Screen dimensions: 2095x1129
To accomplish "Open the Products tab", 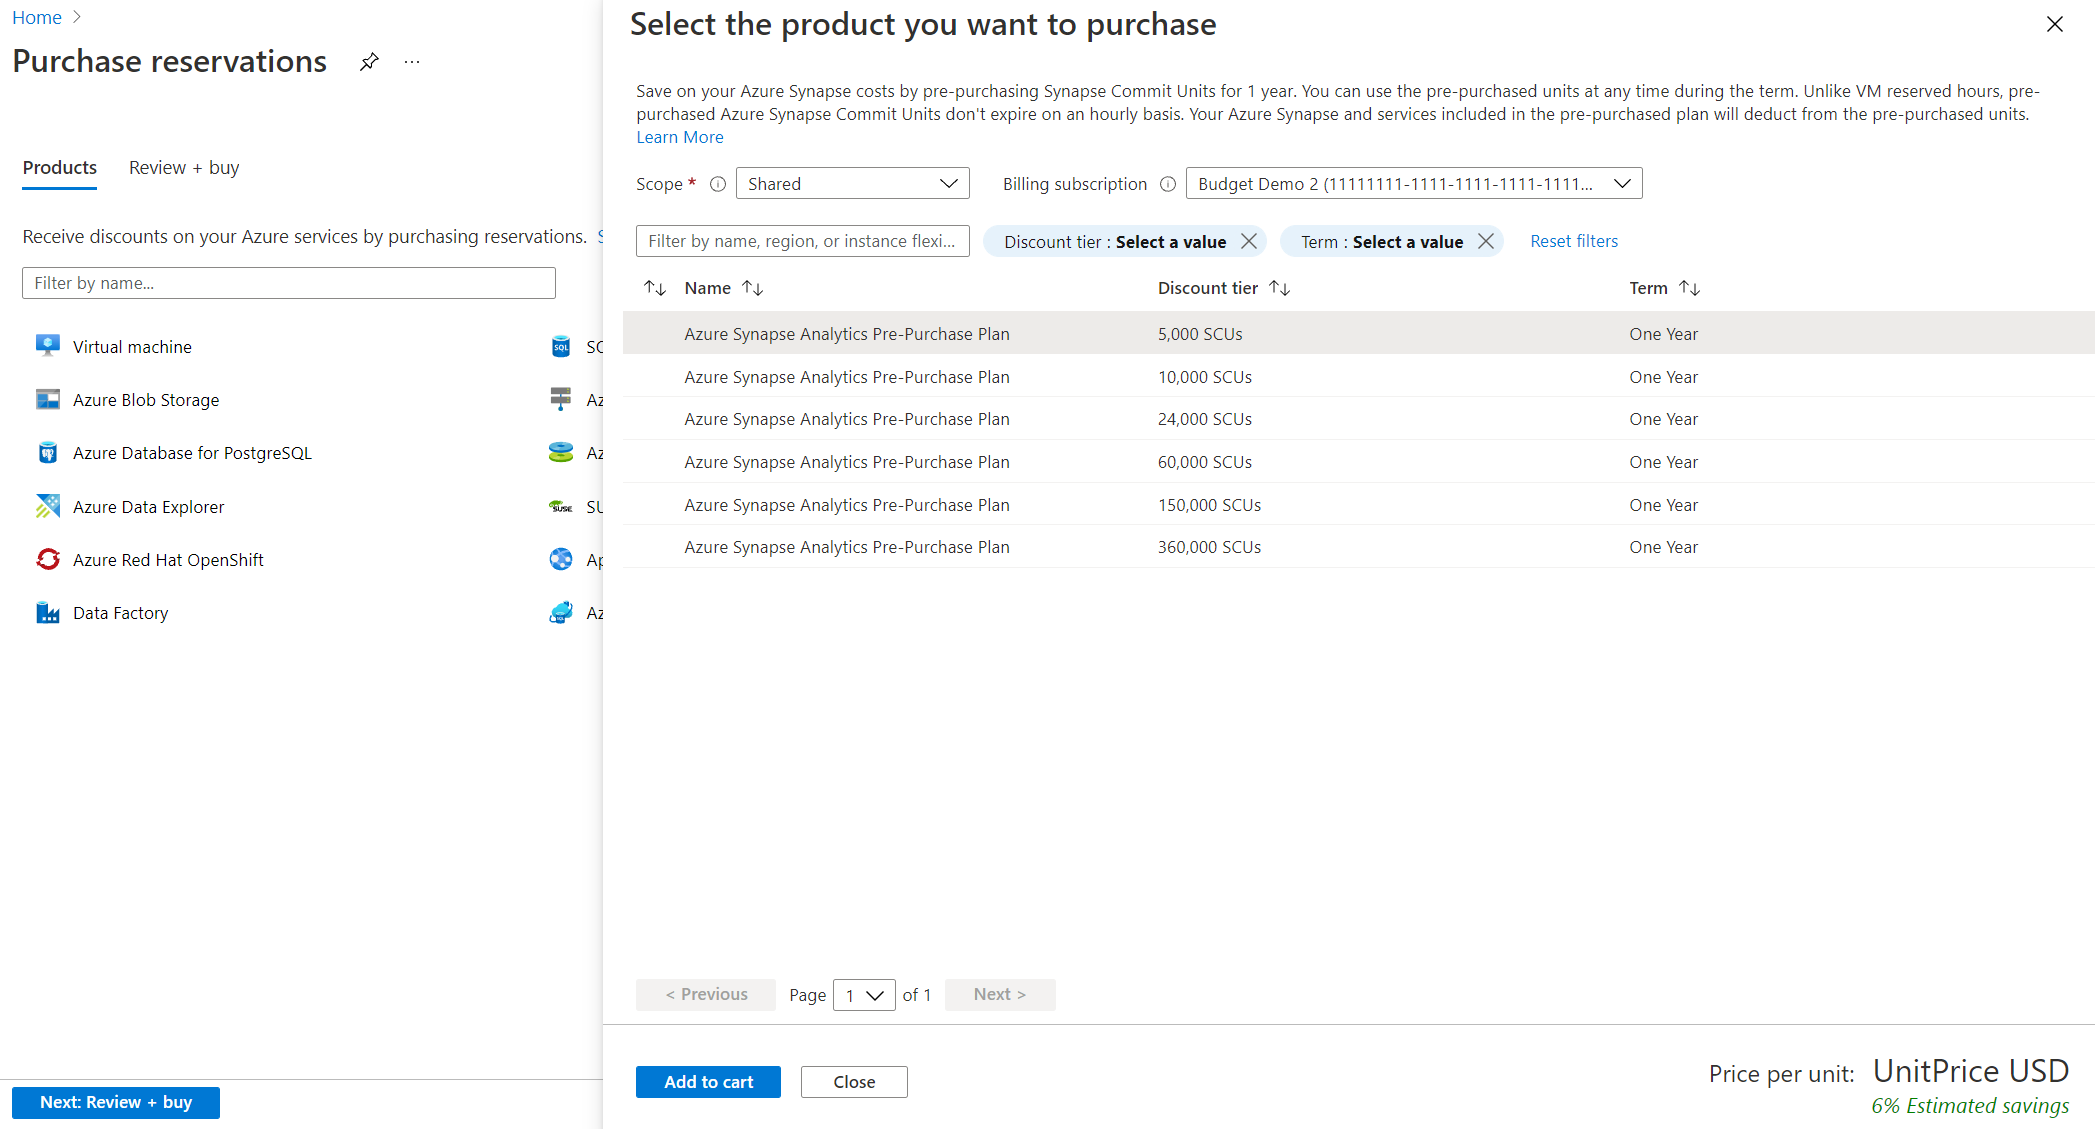I will [x=59, y=167].
